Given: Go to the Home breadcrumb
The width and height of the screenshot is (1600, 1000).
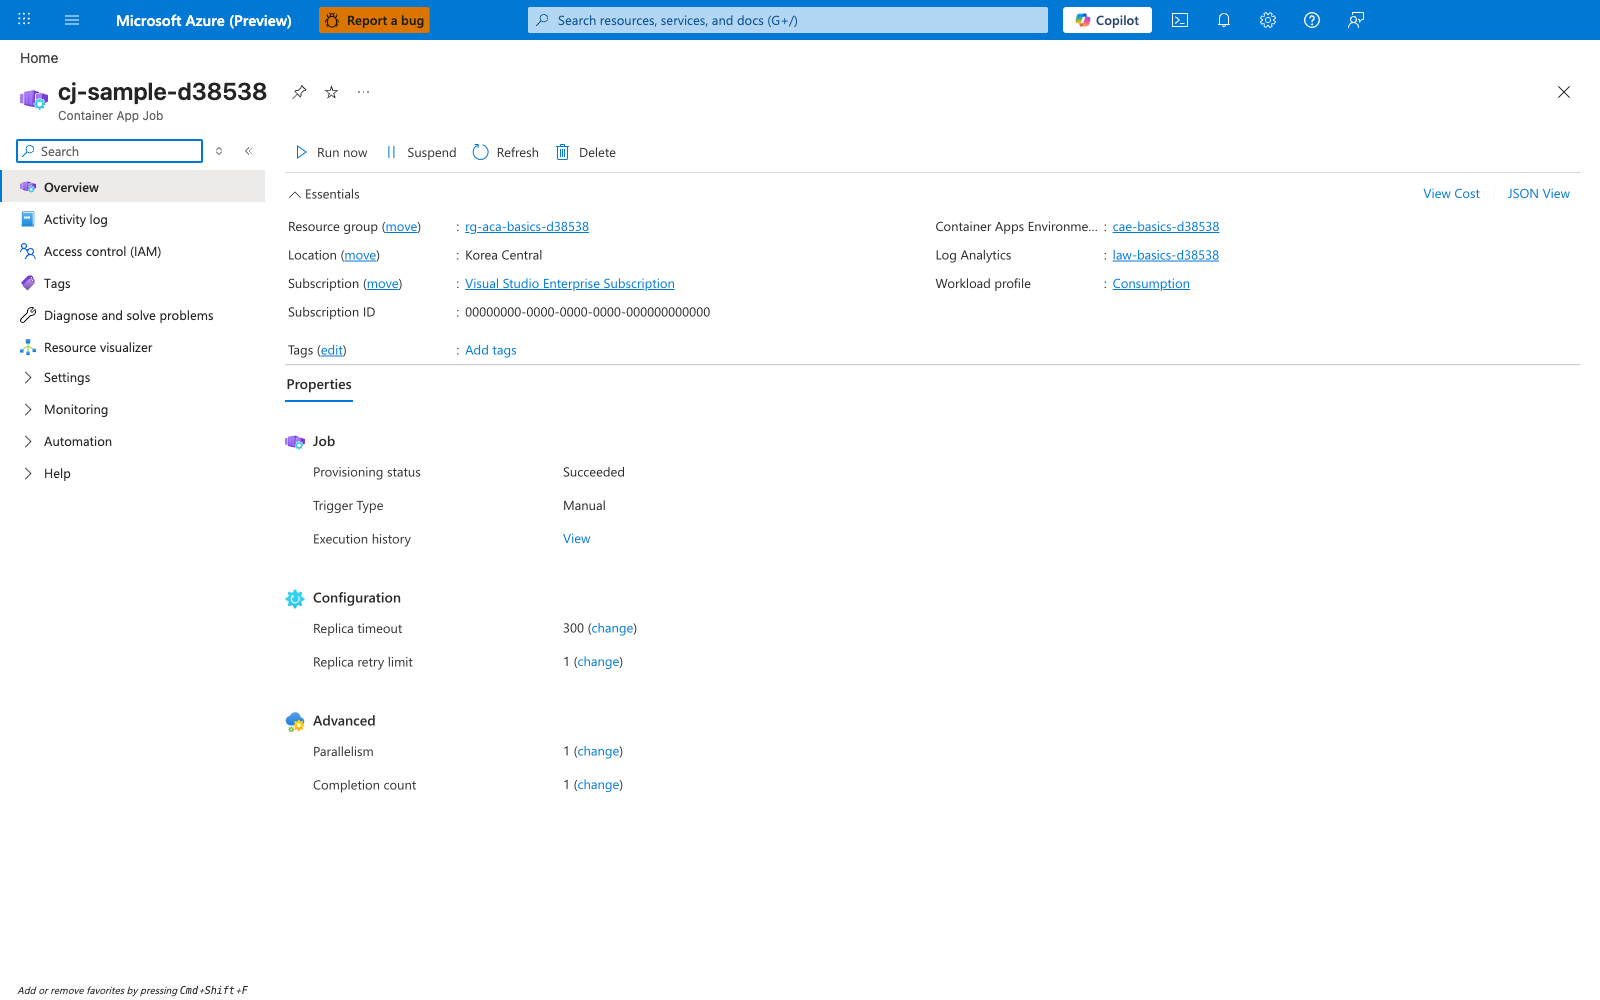Looking at the screenshot, I should click(x=39, y=58).
